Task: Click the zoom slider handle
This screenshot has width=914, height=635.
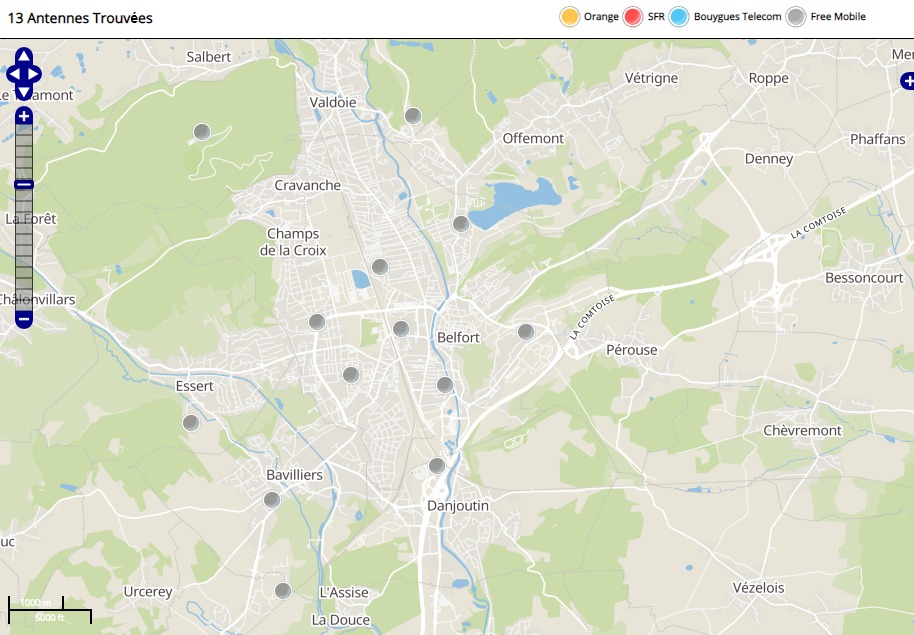Action: (x=24, y=184)
